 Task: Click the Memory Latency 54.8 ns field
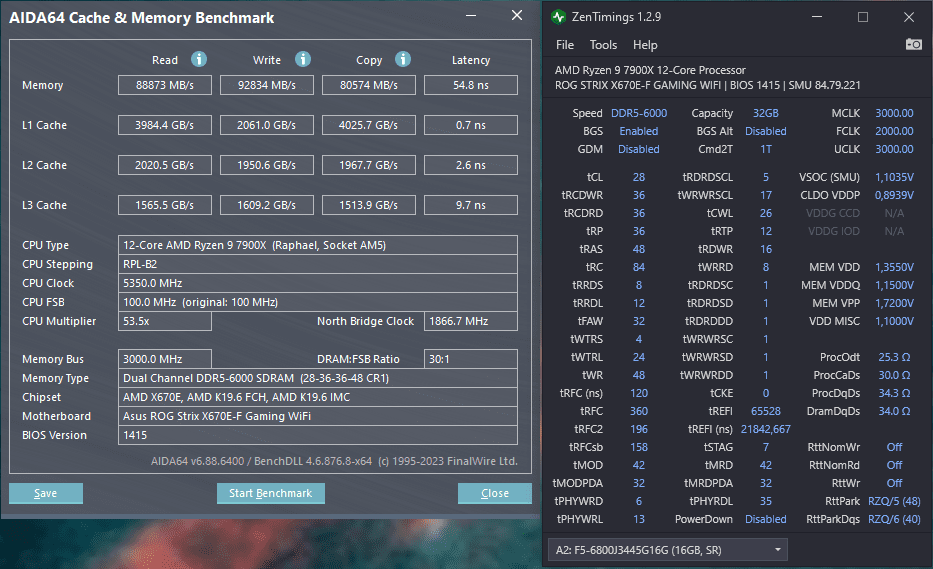471,85
